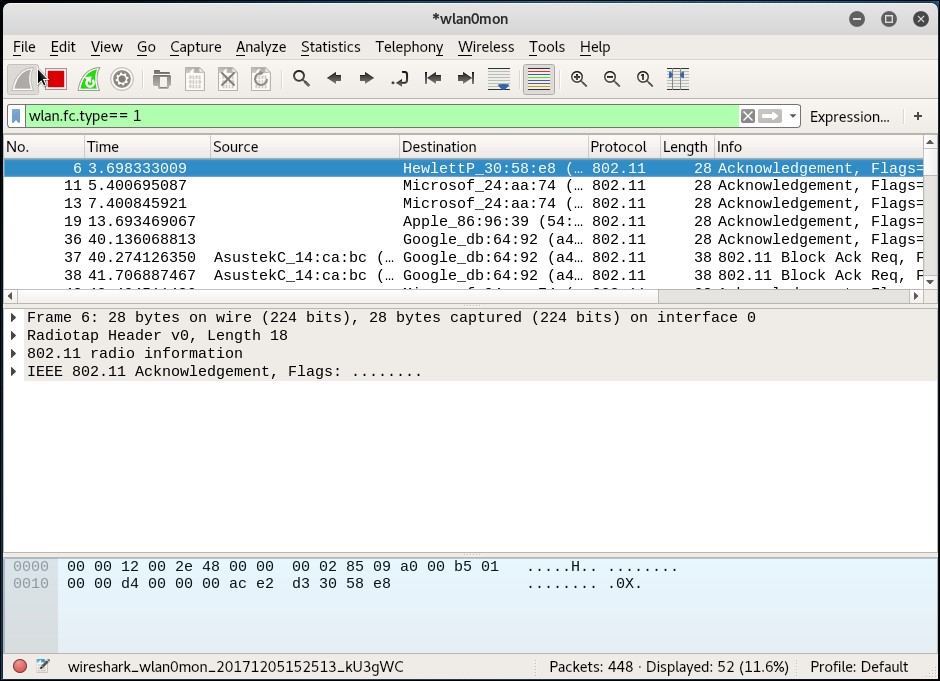Open the Help menu
The image size is (940, 681).
[x=595, y=47]
